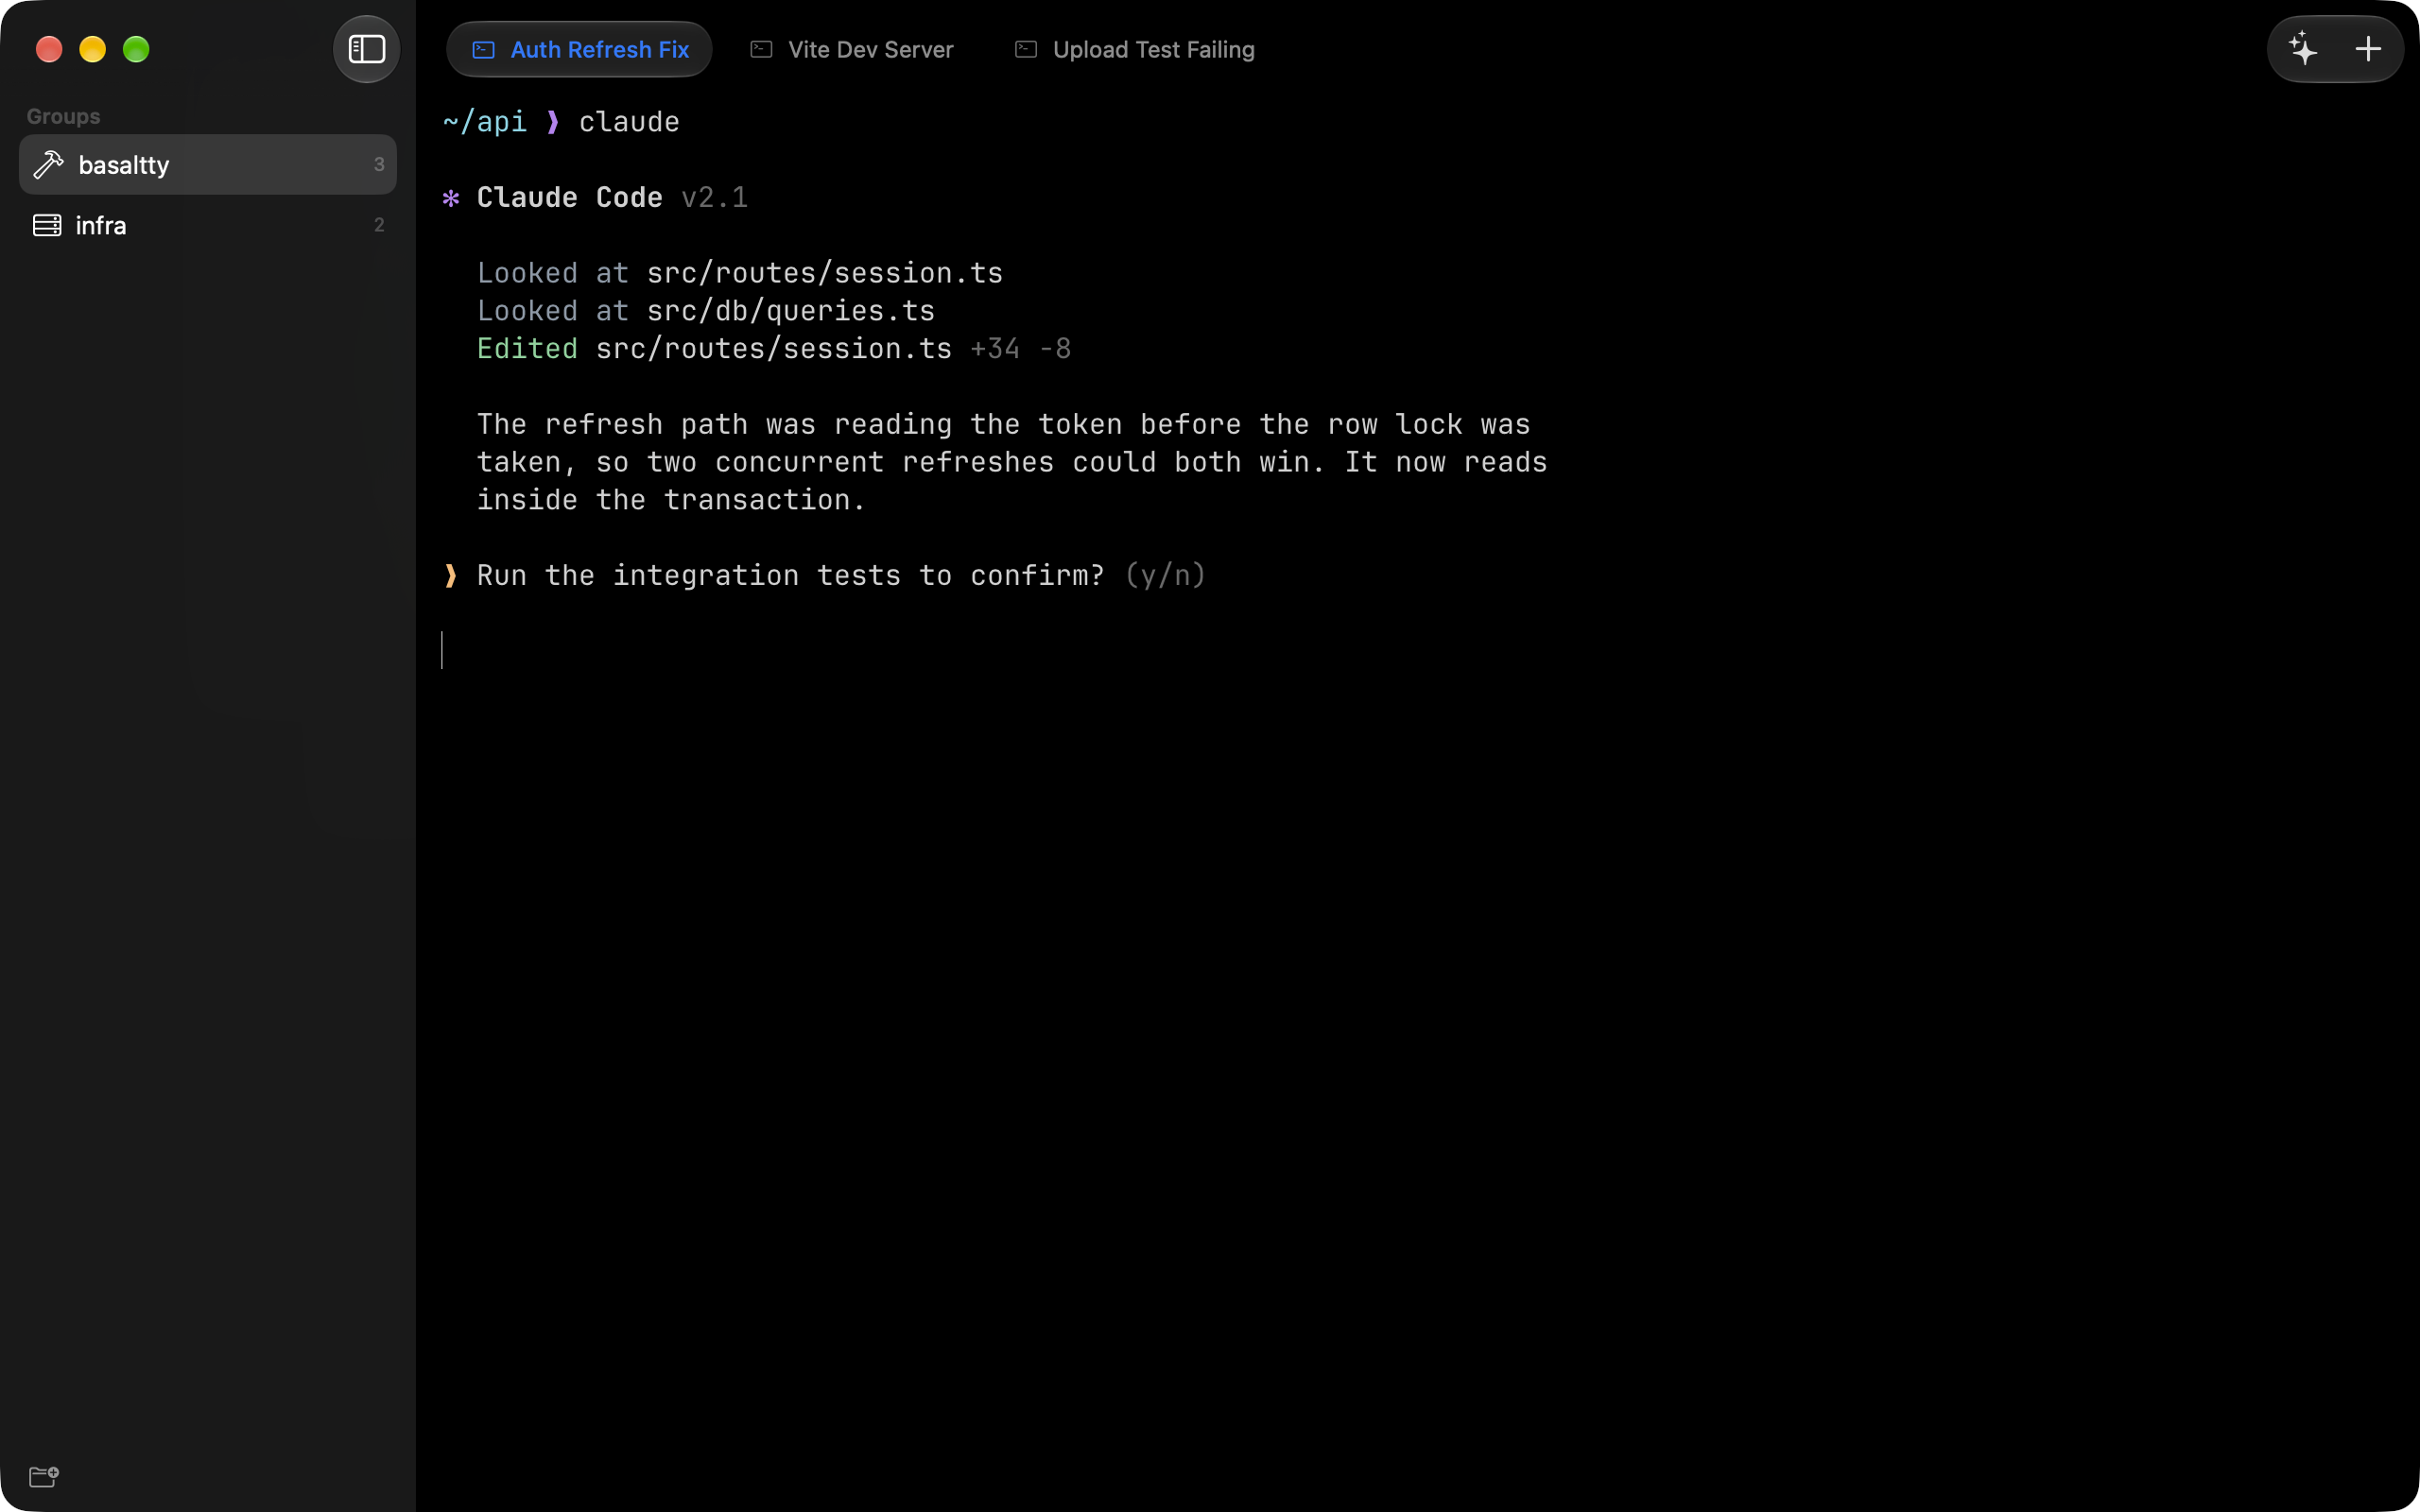
Task: Click the claude command text
Action: pyautogui.click(x=629, y=122)
